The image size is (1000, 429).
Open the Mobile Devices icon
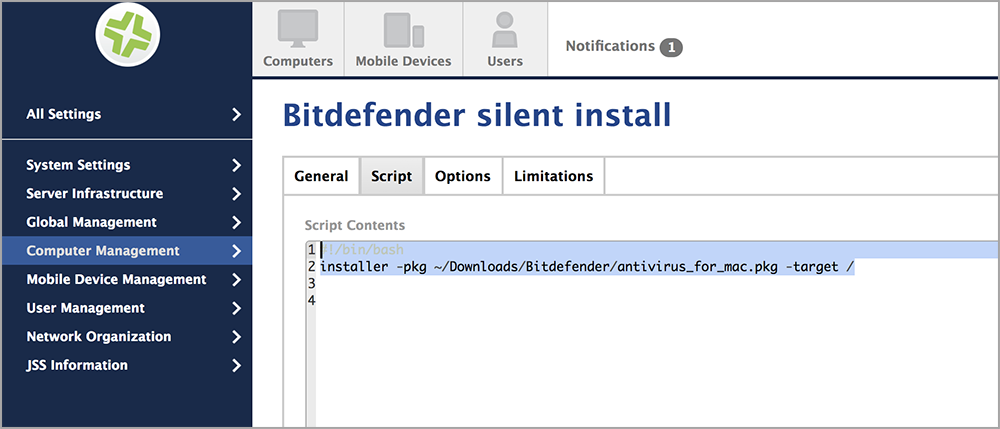403,29
